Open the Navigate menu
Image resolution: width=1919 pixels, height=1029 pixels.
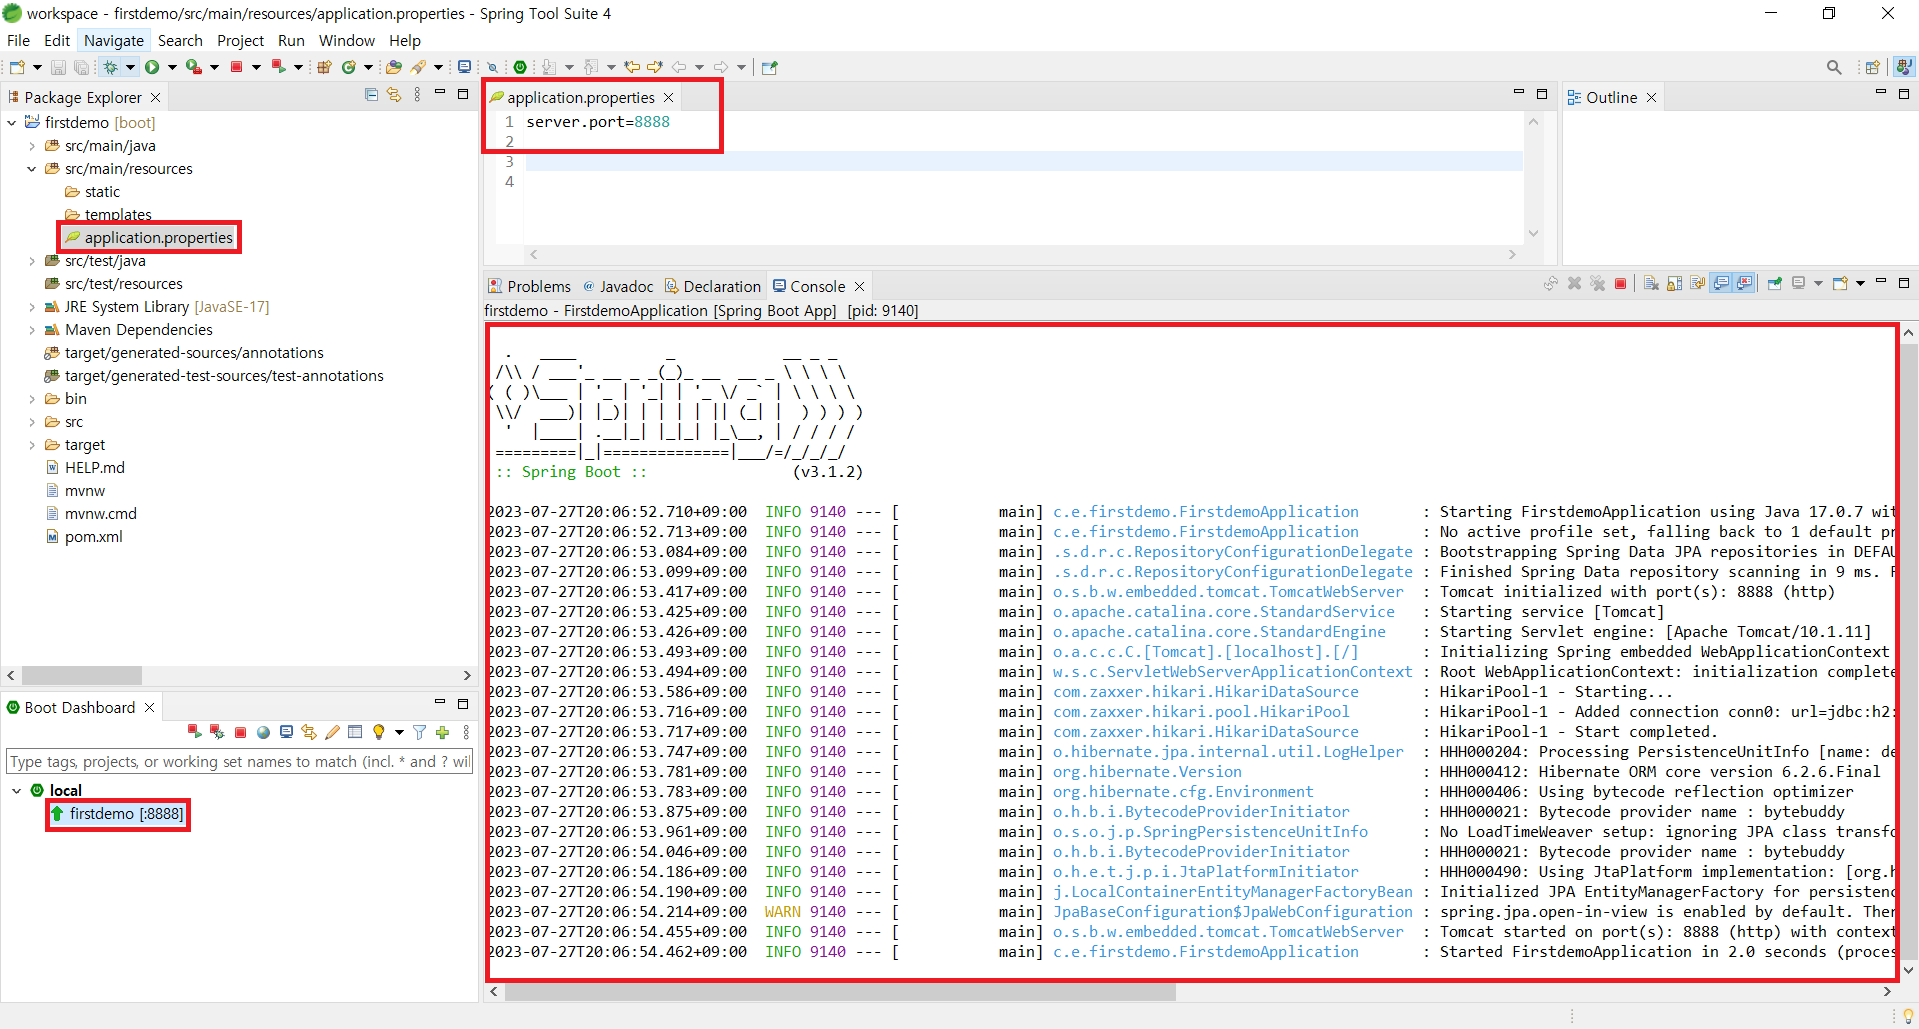(114, 40)
